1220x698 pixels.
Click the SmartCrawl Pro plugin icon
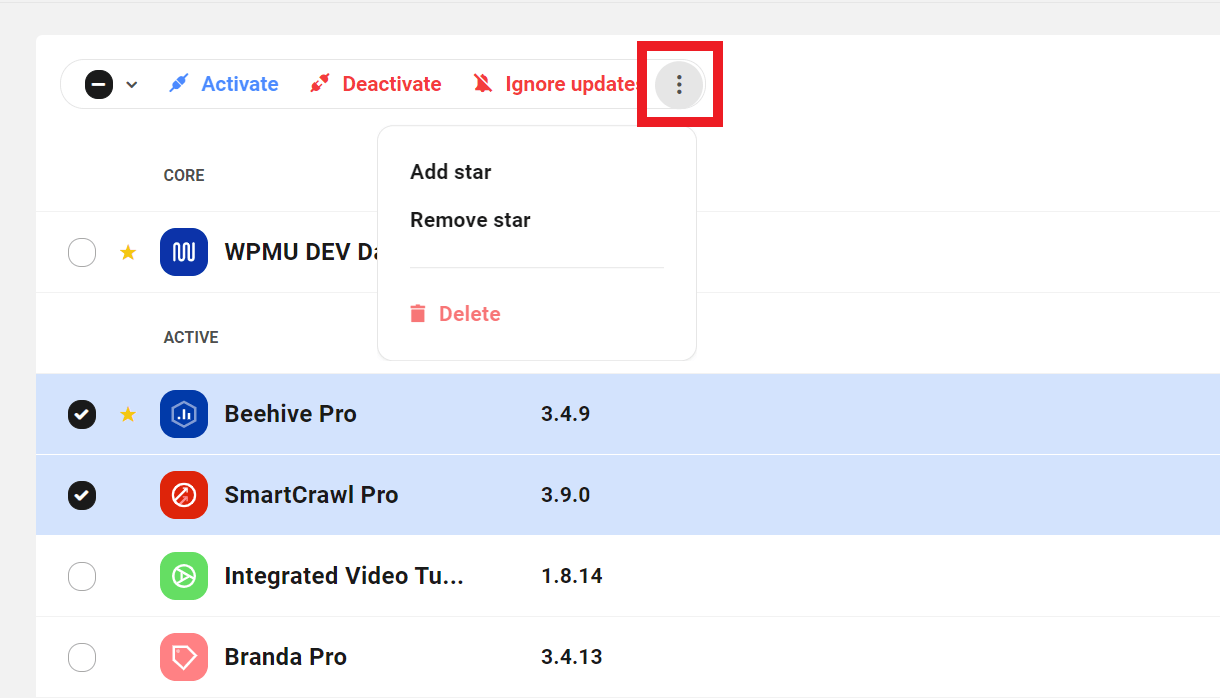click(184, 495)
